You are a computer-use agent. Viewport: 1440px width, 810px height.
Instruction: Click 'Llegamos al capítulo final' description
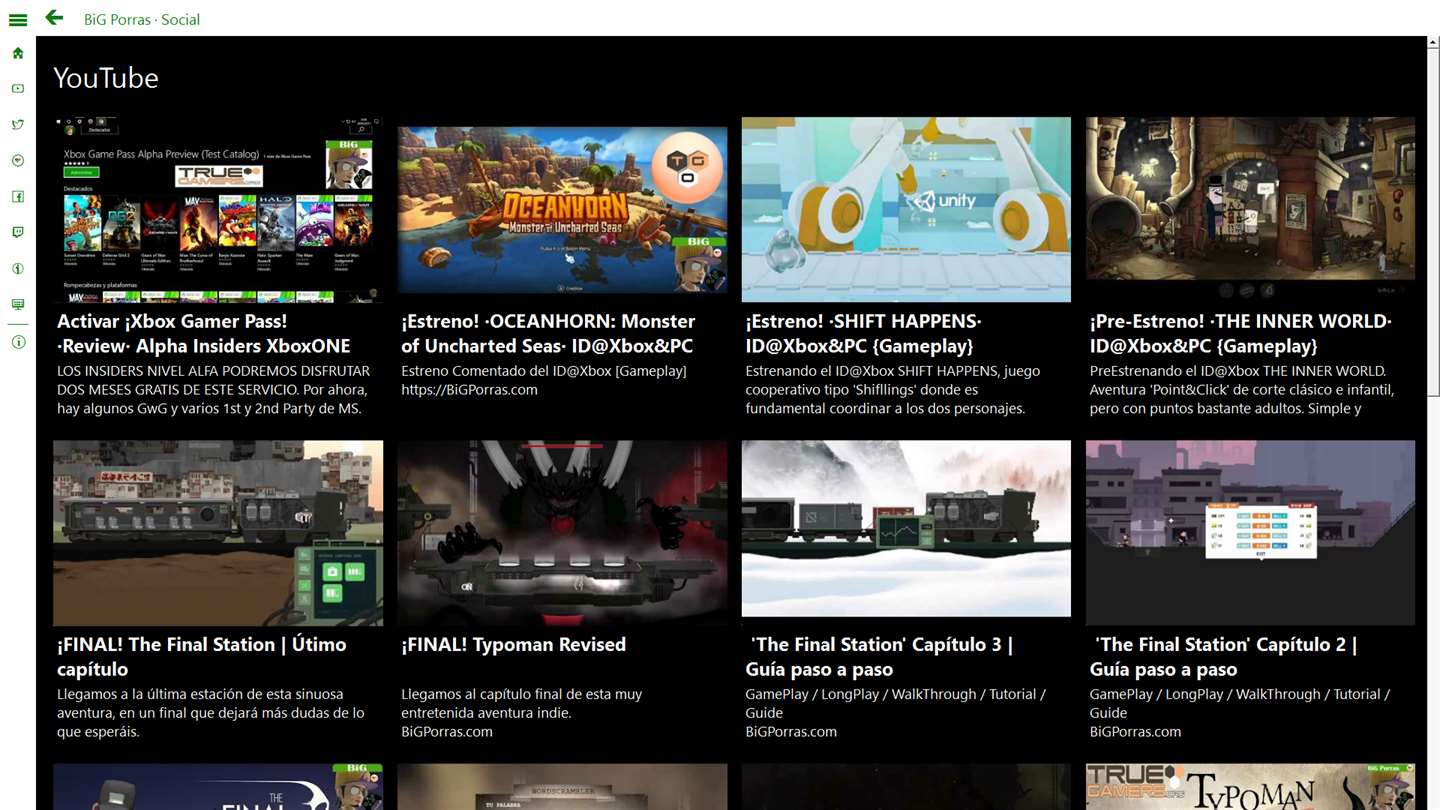pyautogui.click(x=521, y=703)
